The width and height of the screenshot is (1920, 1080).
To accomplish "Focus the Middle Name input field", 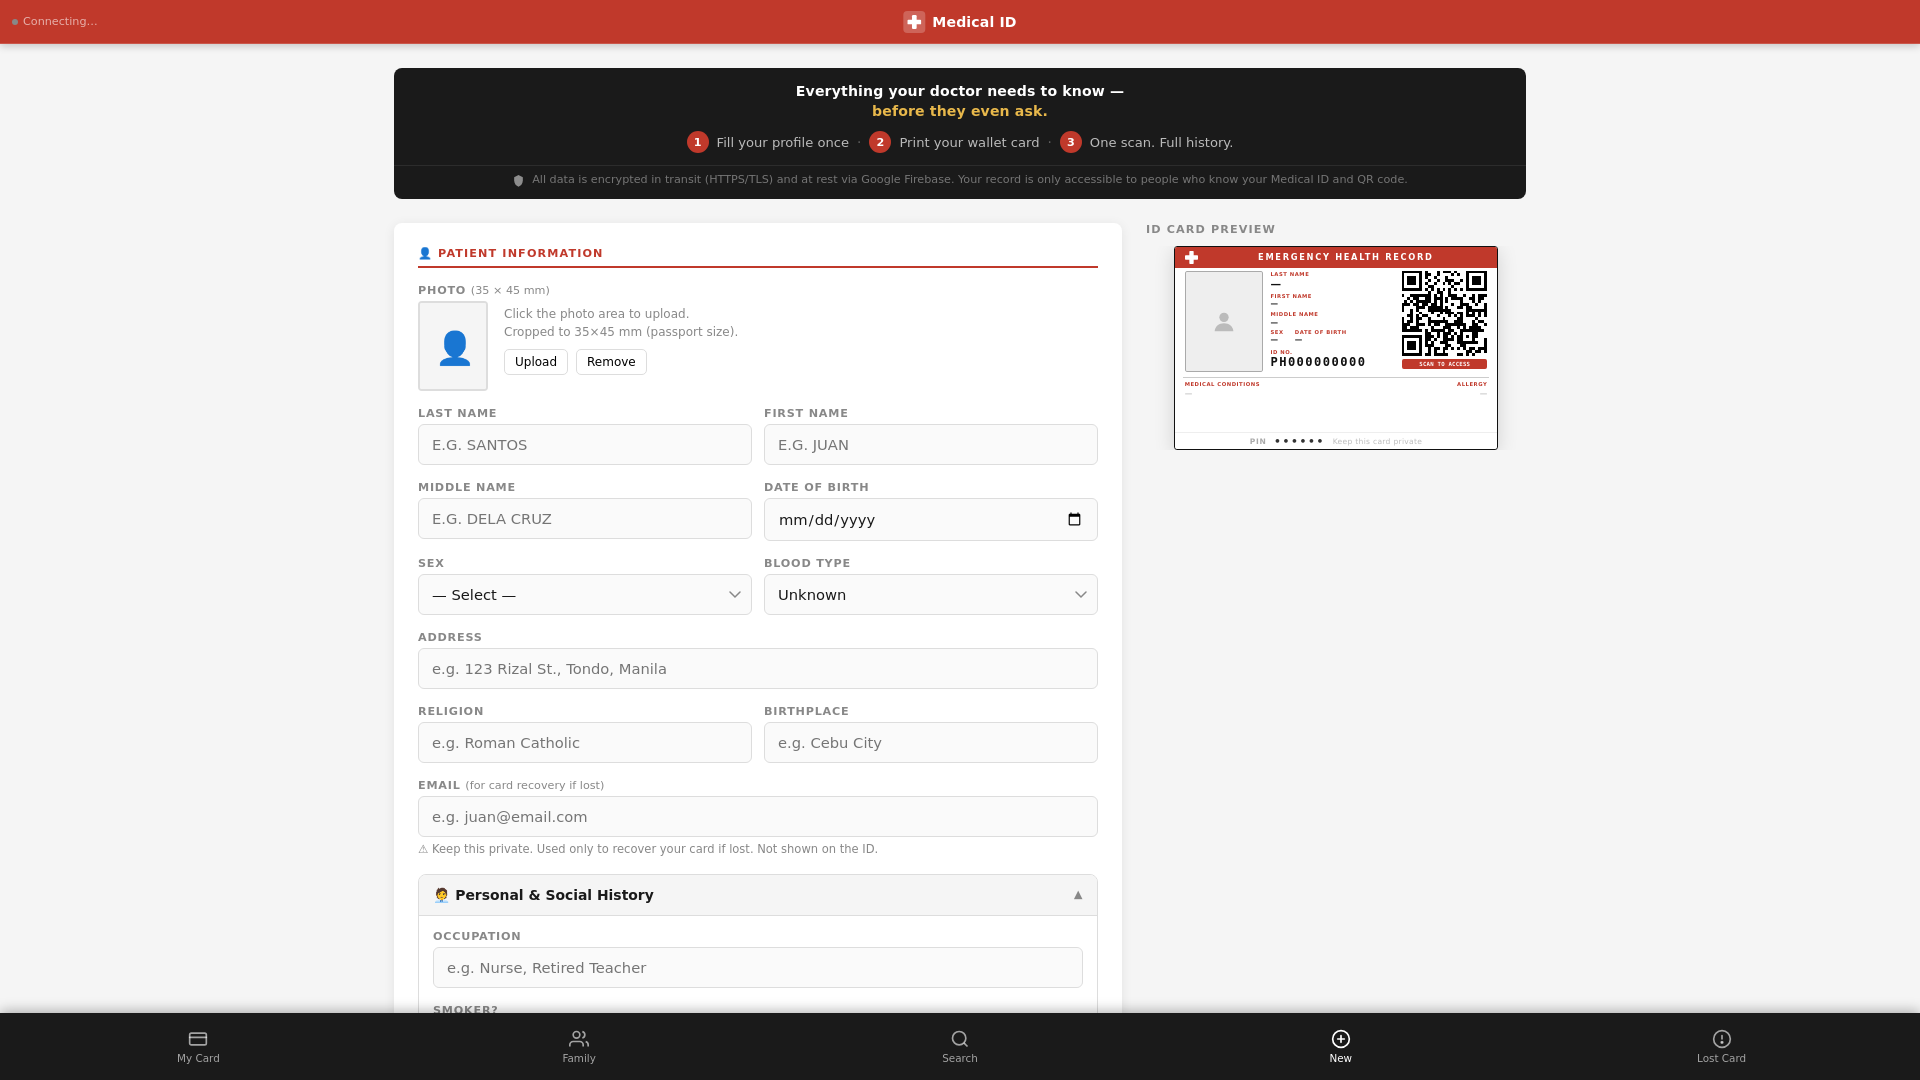I will [x=585, y=519].
